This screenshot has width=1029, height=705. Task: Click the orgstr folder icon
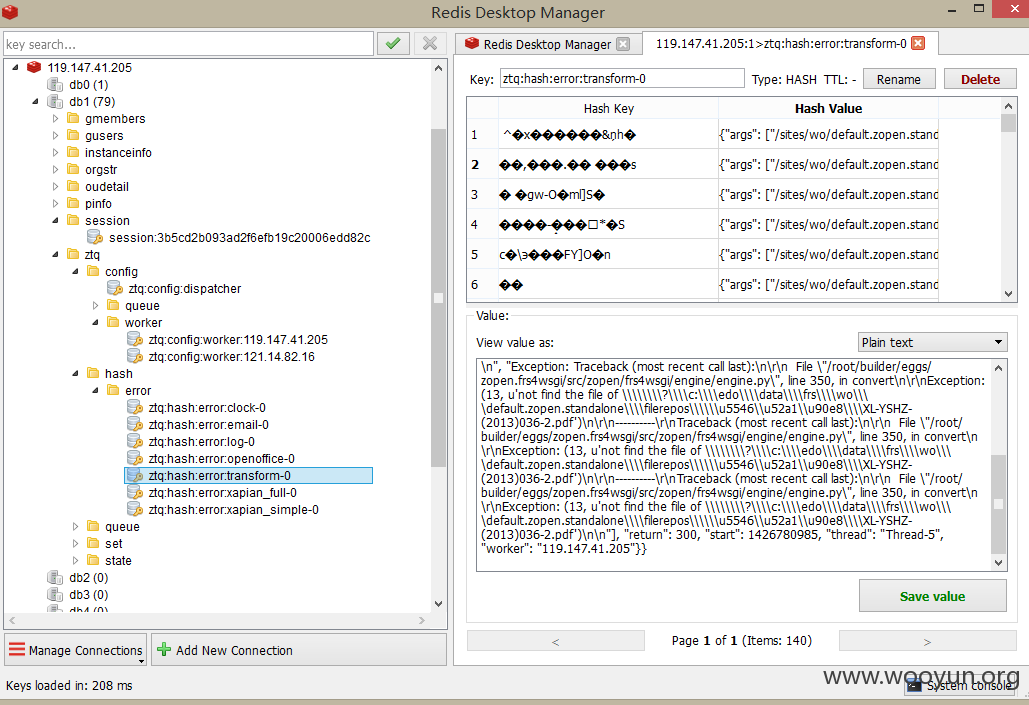[x=74, y=169]
